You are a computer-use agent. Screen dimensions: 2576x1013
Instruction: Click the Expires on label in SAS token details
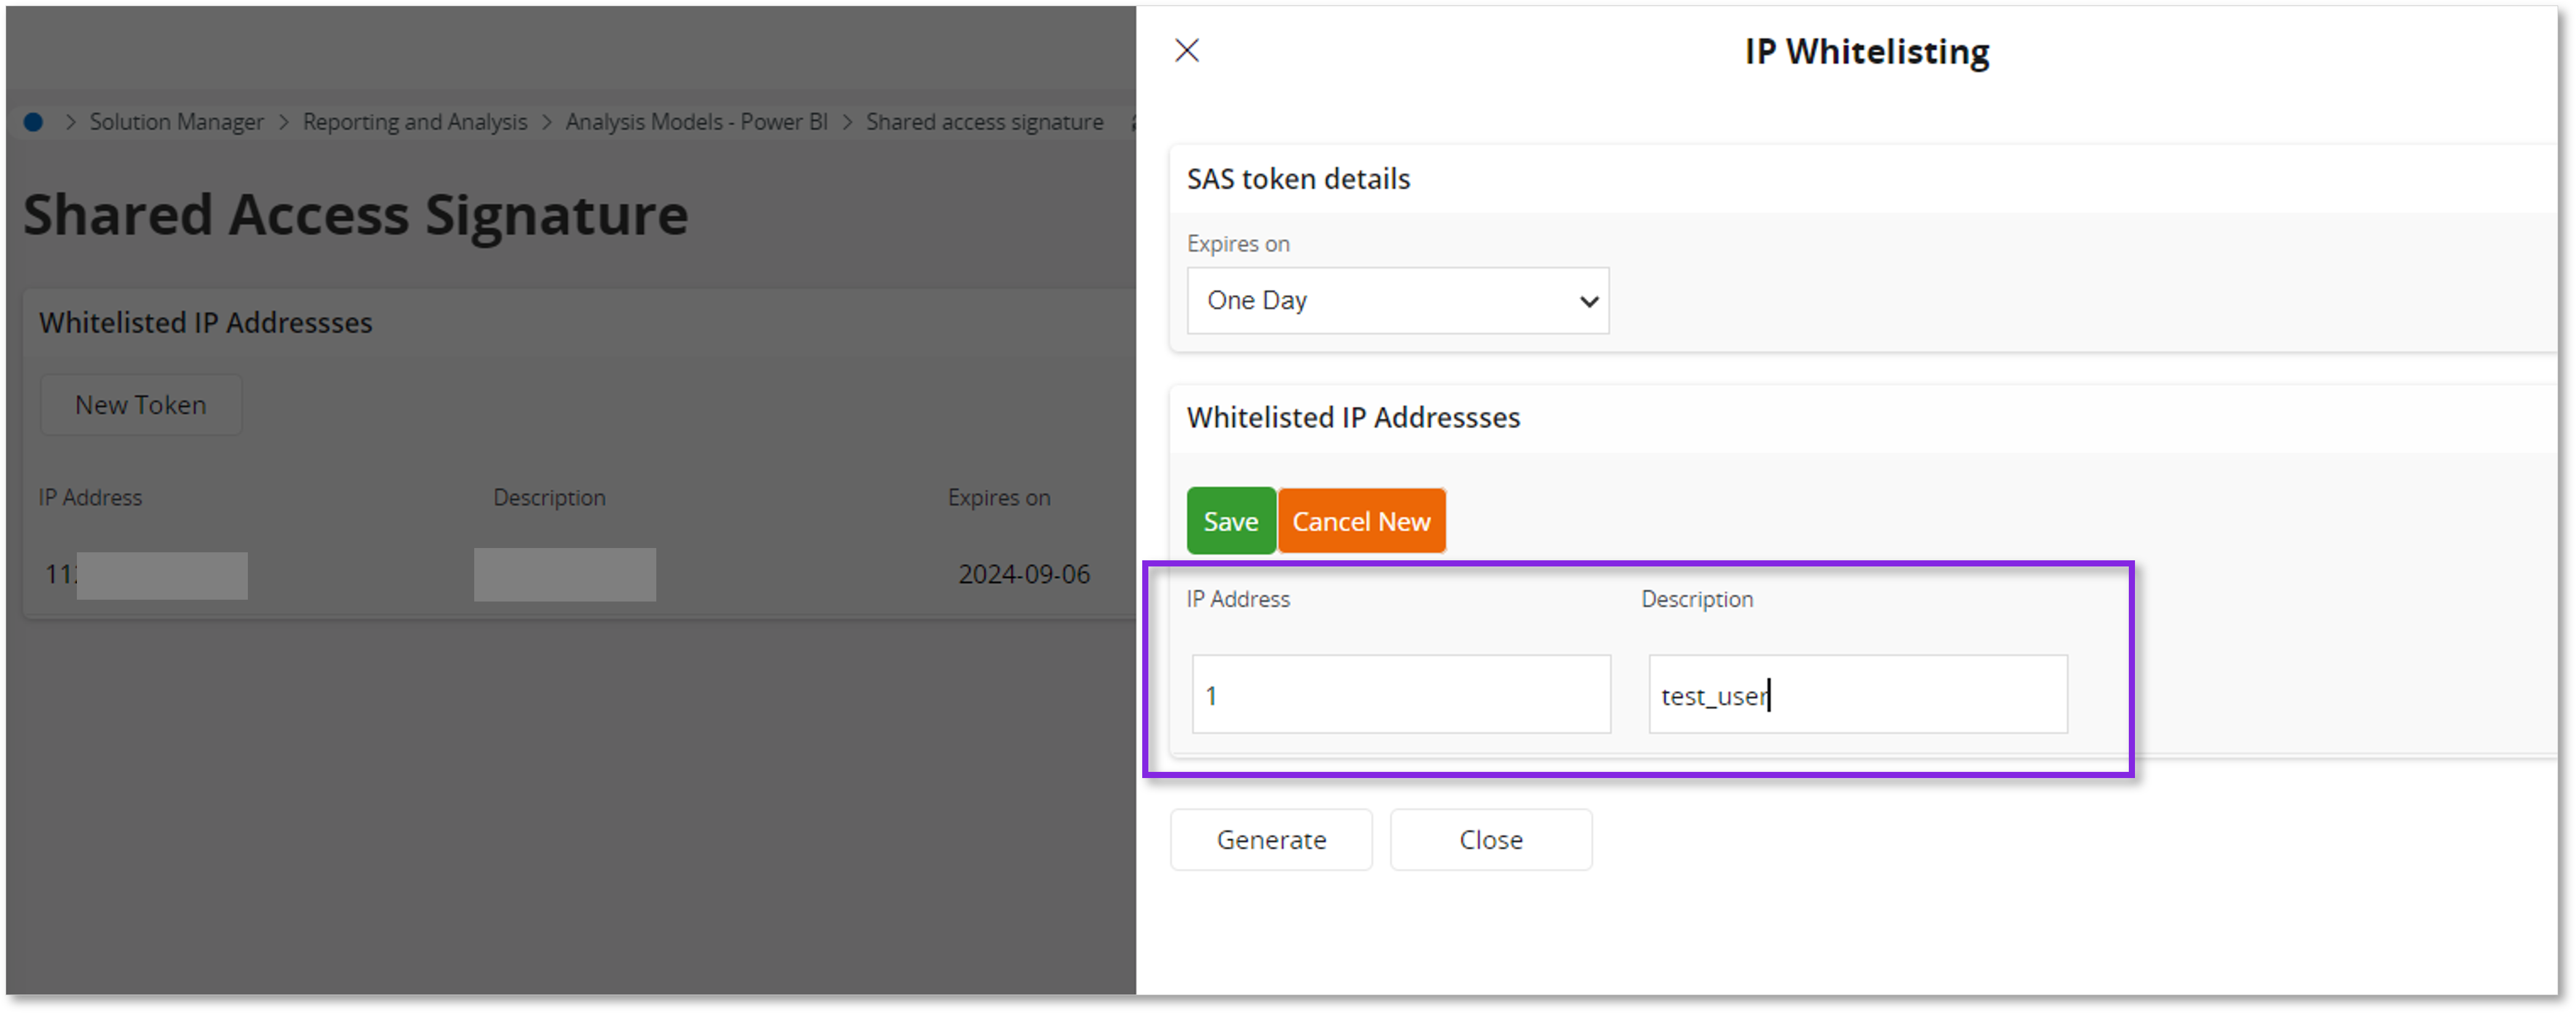(x=1238, y=244)
